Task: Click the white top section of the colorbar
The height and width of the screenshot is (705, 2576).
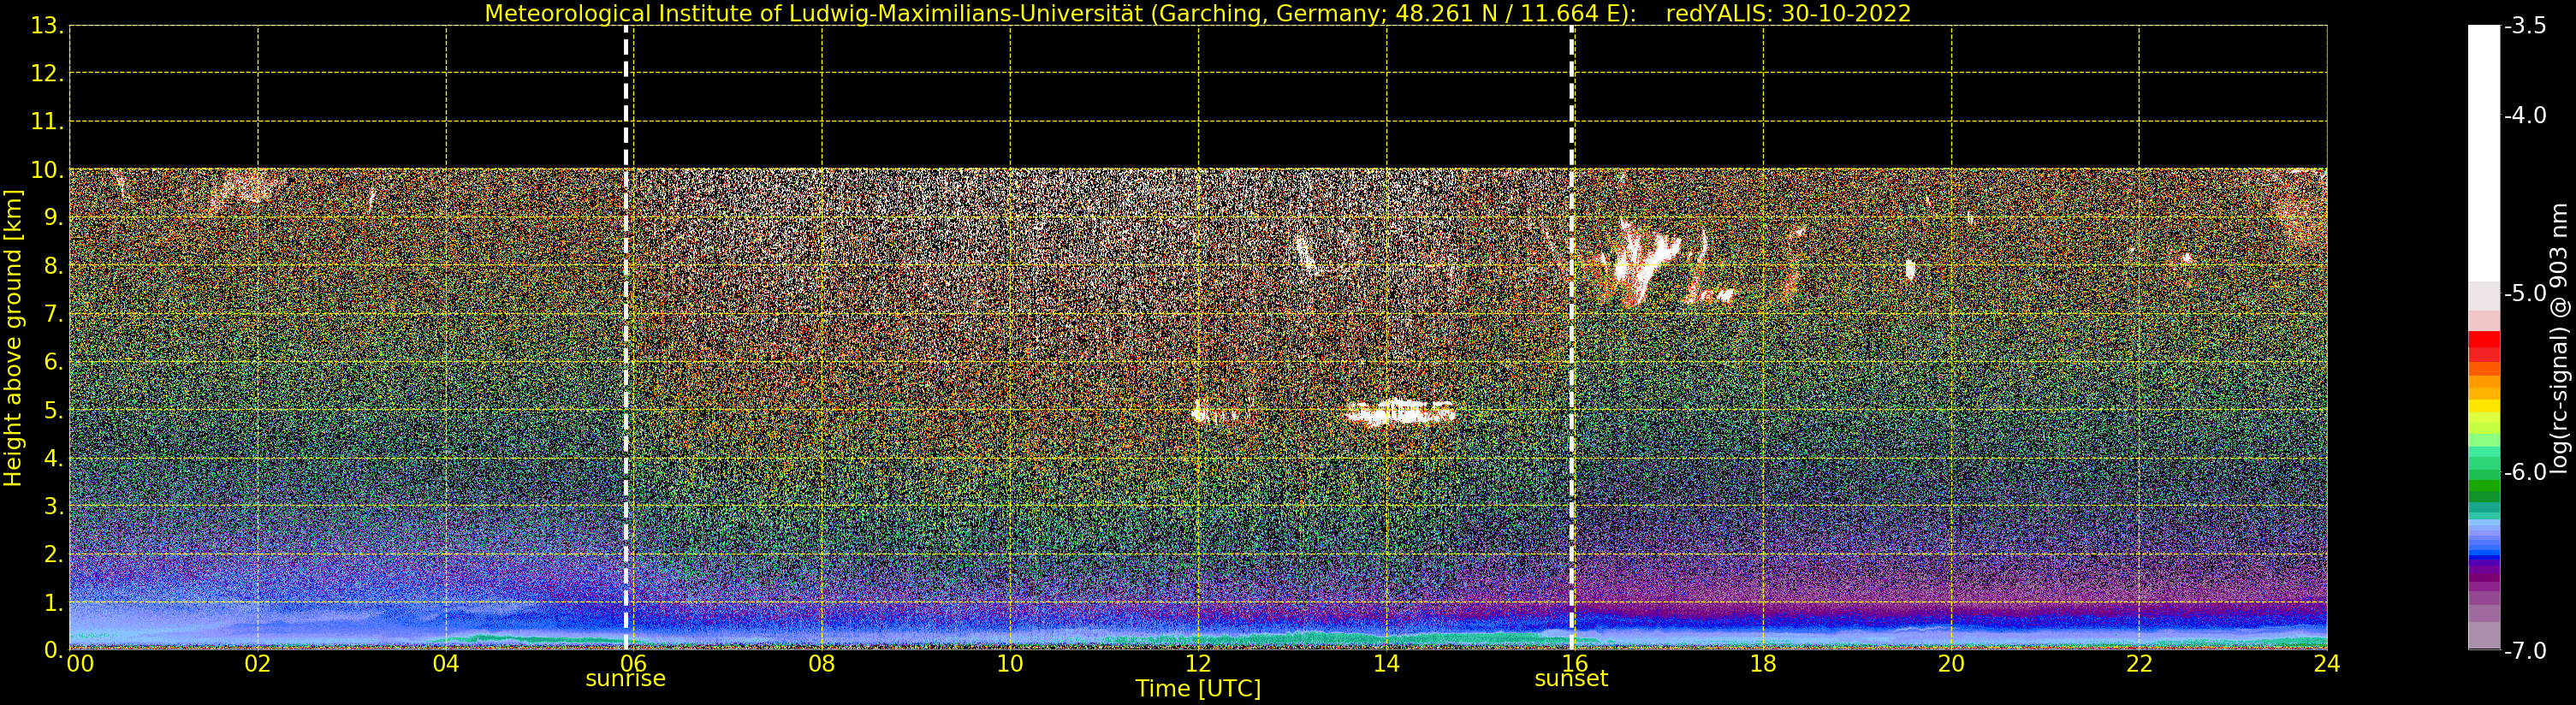Action: pos(2484,152)
